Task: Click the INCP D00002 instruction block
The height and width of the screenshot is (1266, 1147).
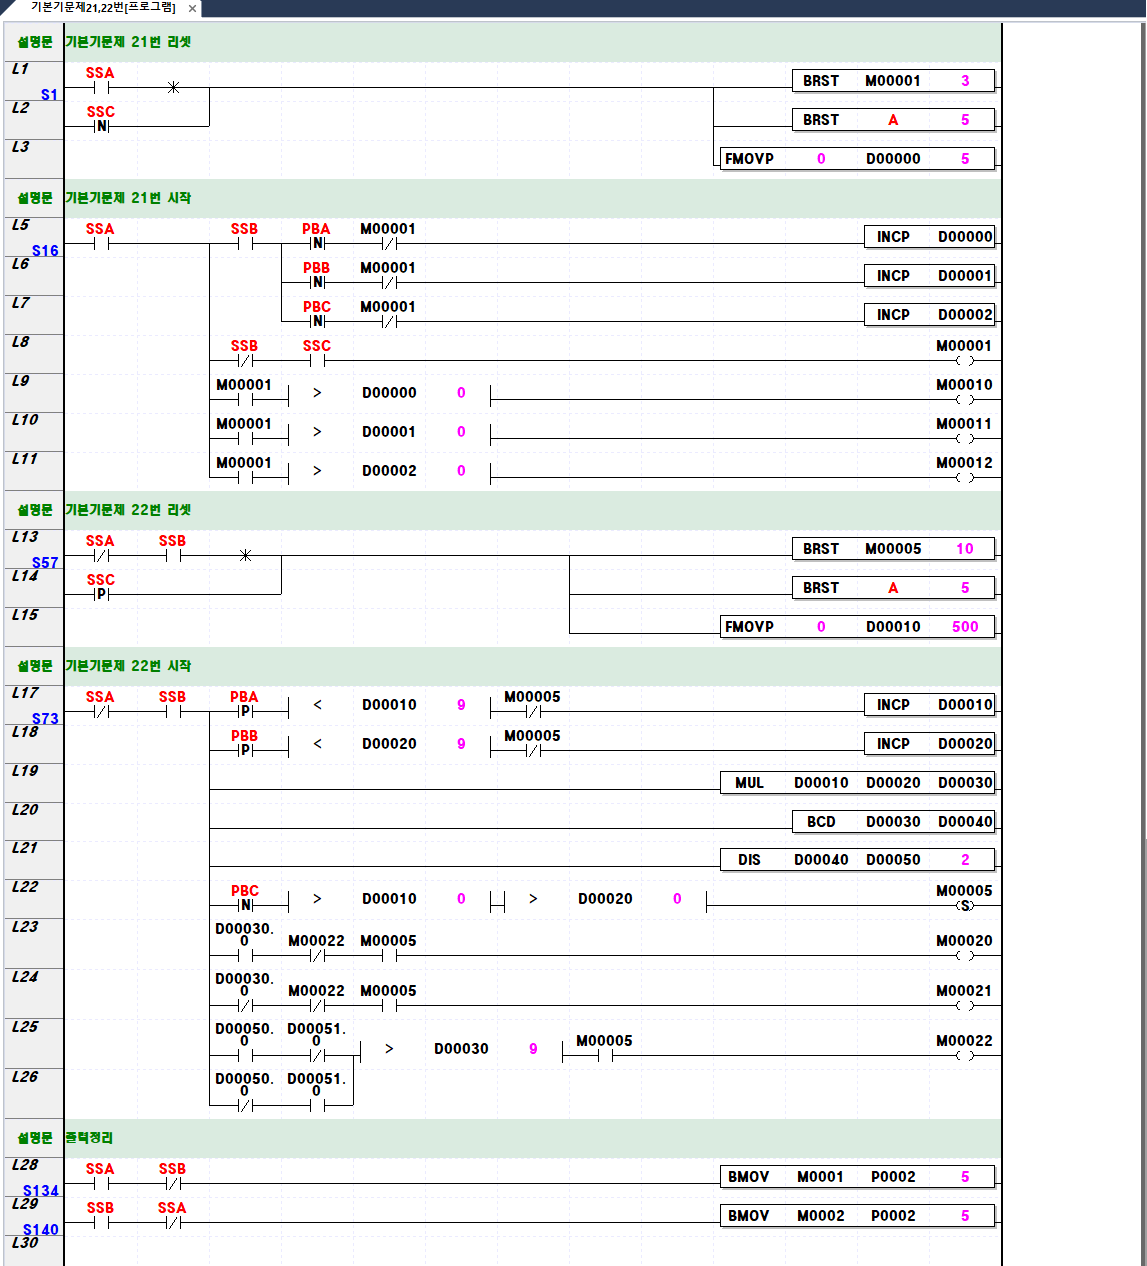Action: [x=929, y=315]
